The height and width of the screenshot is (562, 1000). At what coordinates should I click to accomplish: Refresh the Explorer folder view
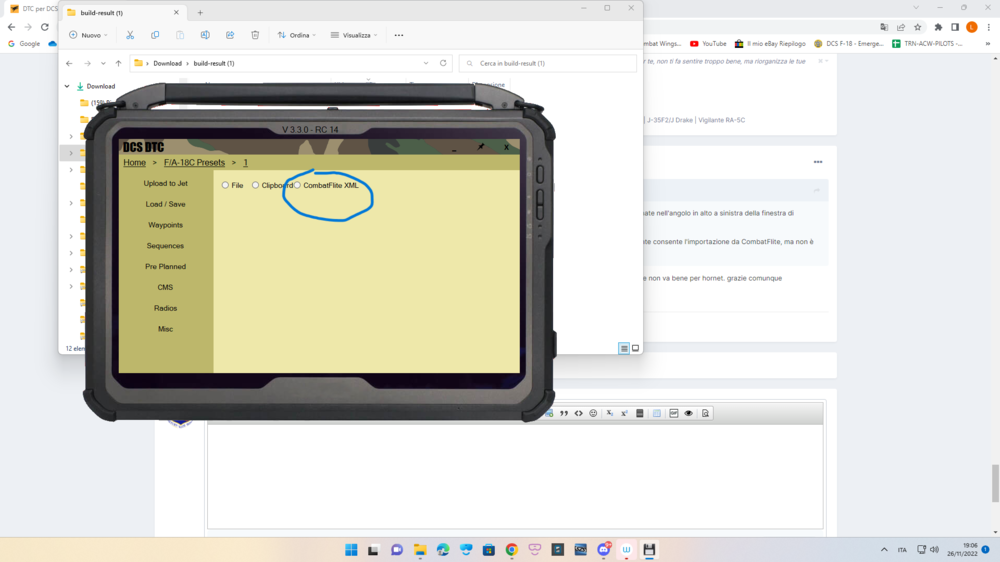tap(443, 63)
